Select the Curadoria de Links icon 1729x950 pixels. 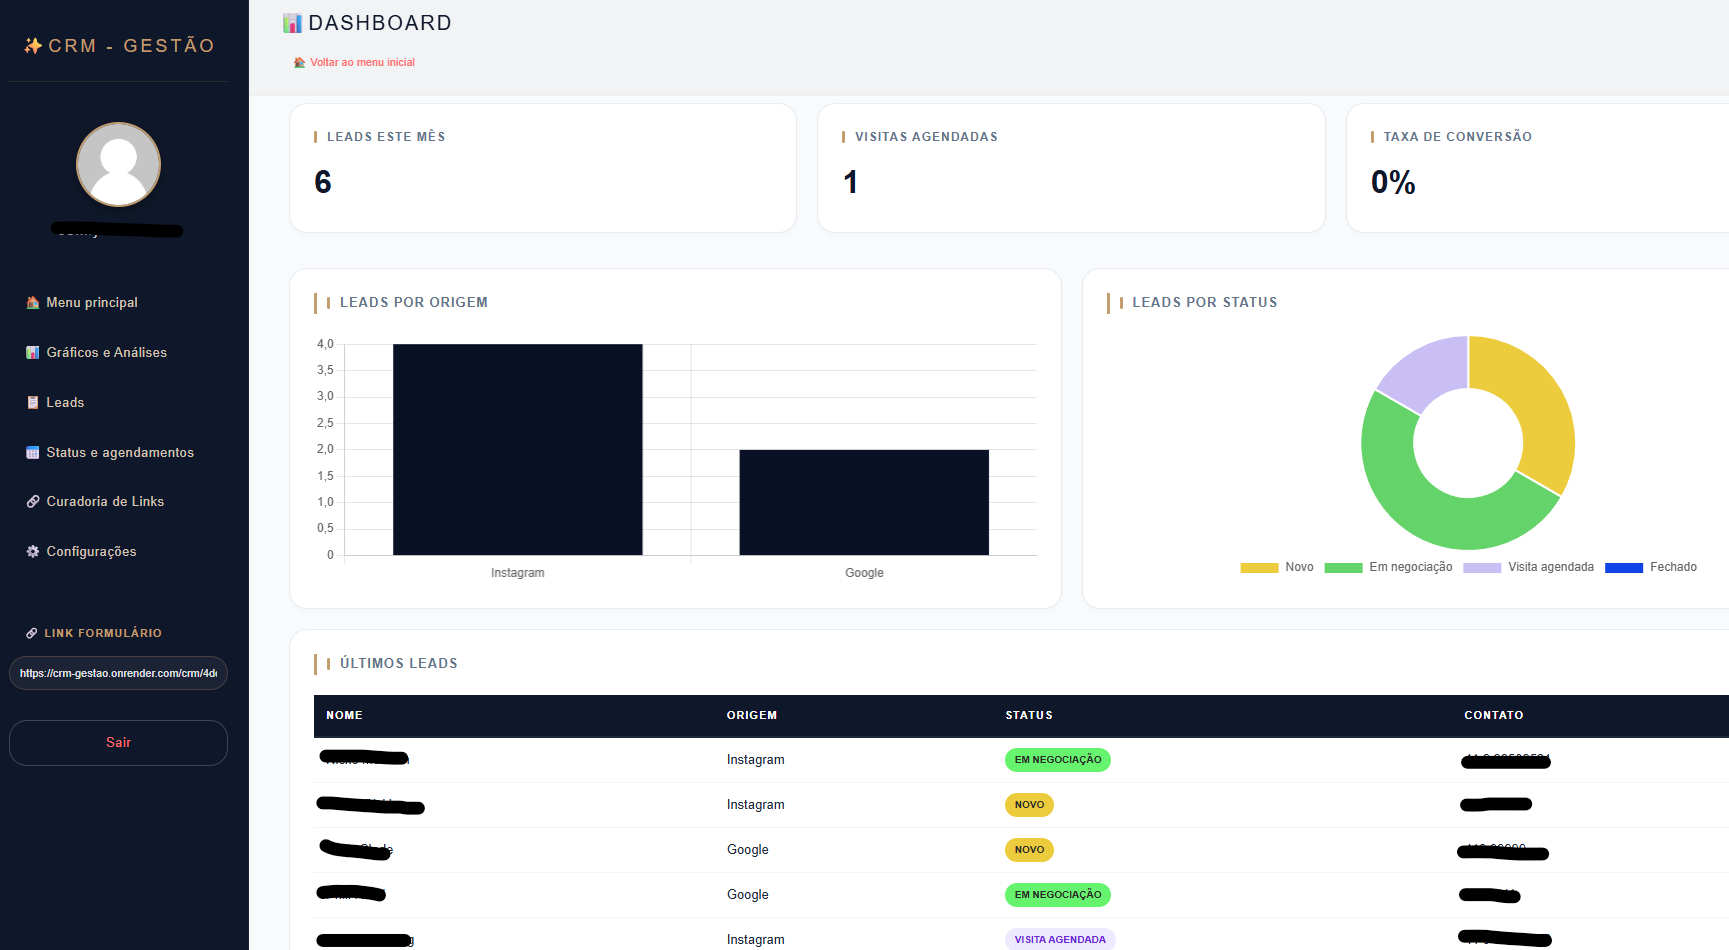[33, 501]
